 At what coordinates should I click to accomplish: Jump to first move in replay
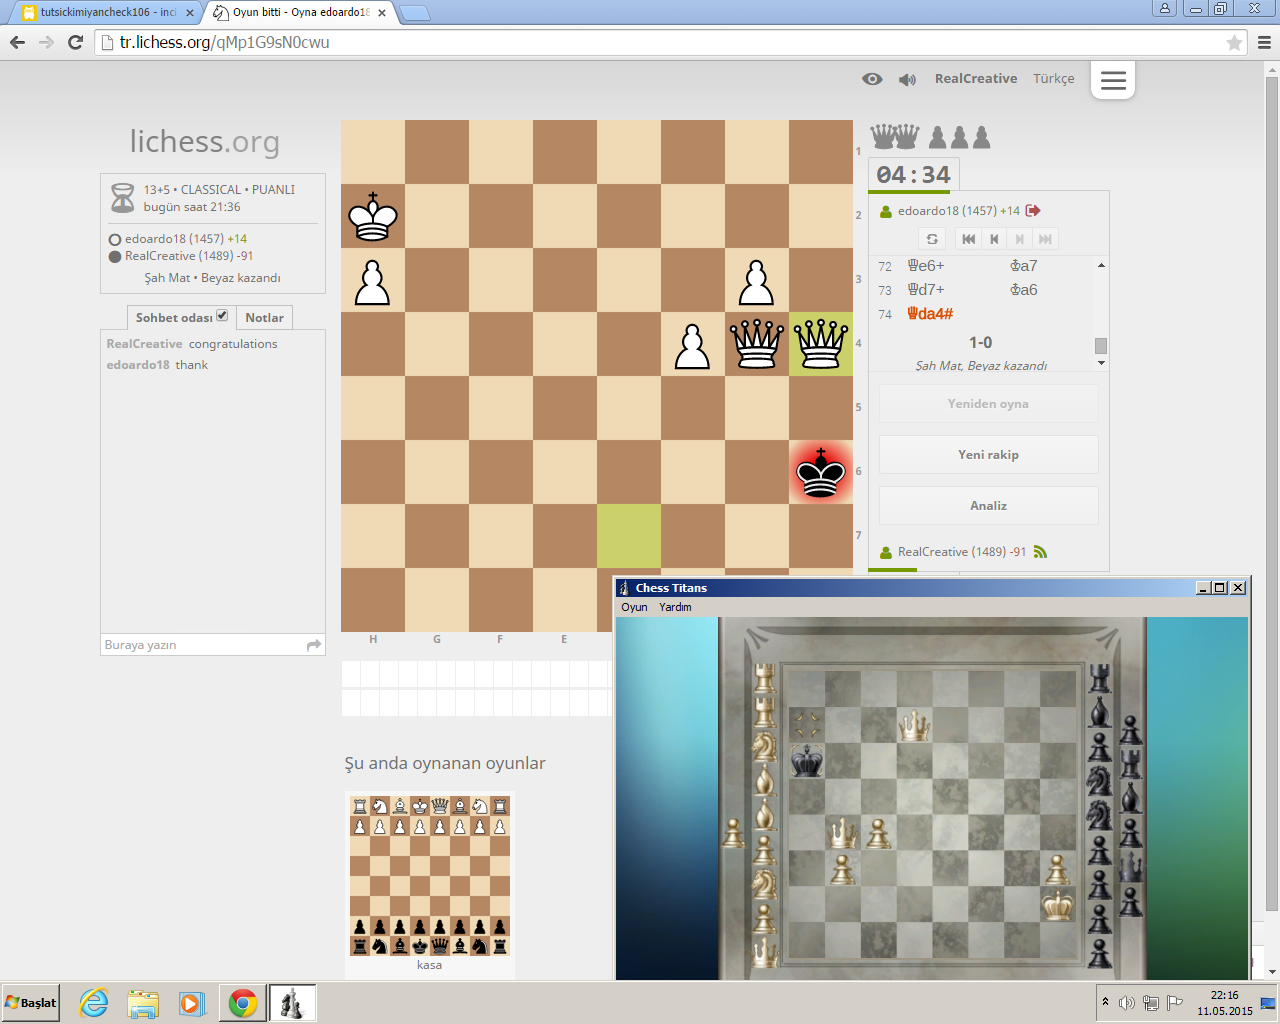pos(968,239)
